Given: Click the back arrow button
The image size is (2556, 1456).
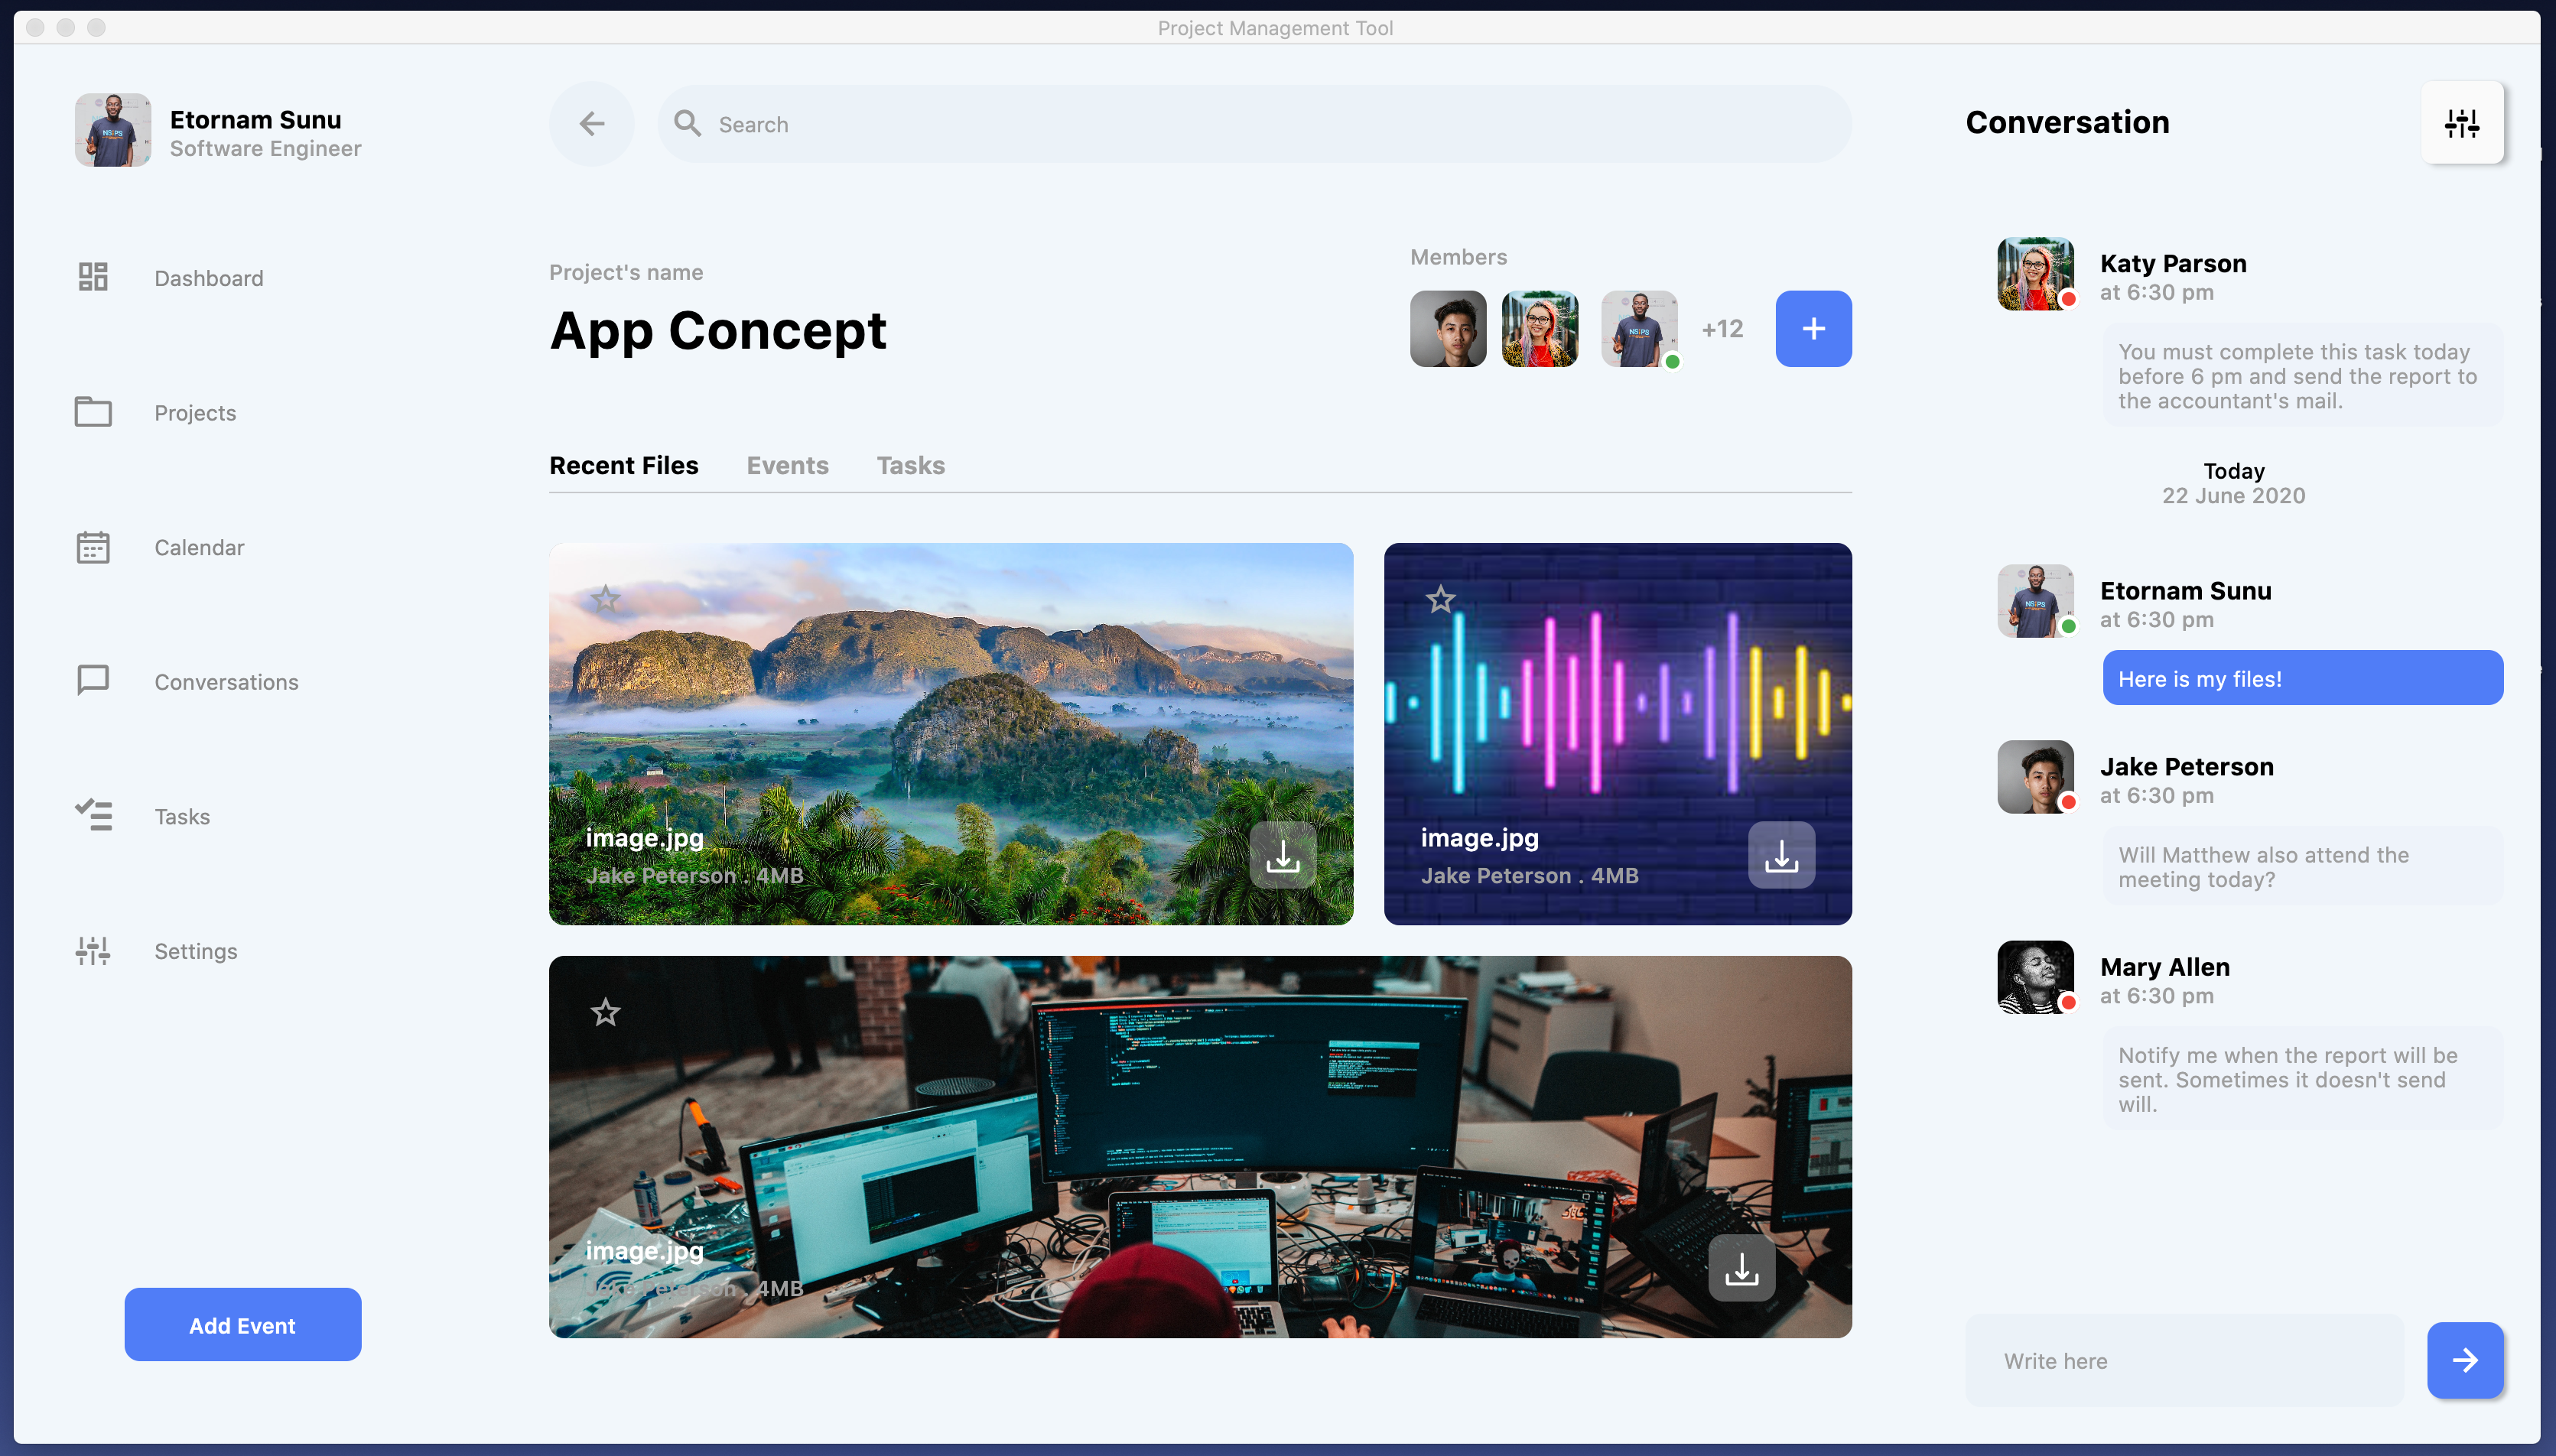Looking at the screenshot, I should coord(591,124).
